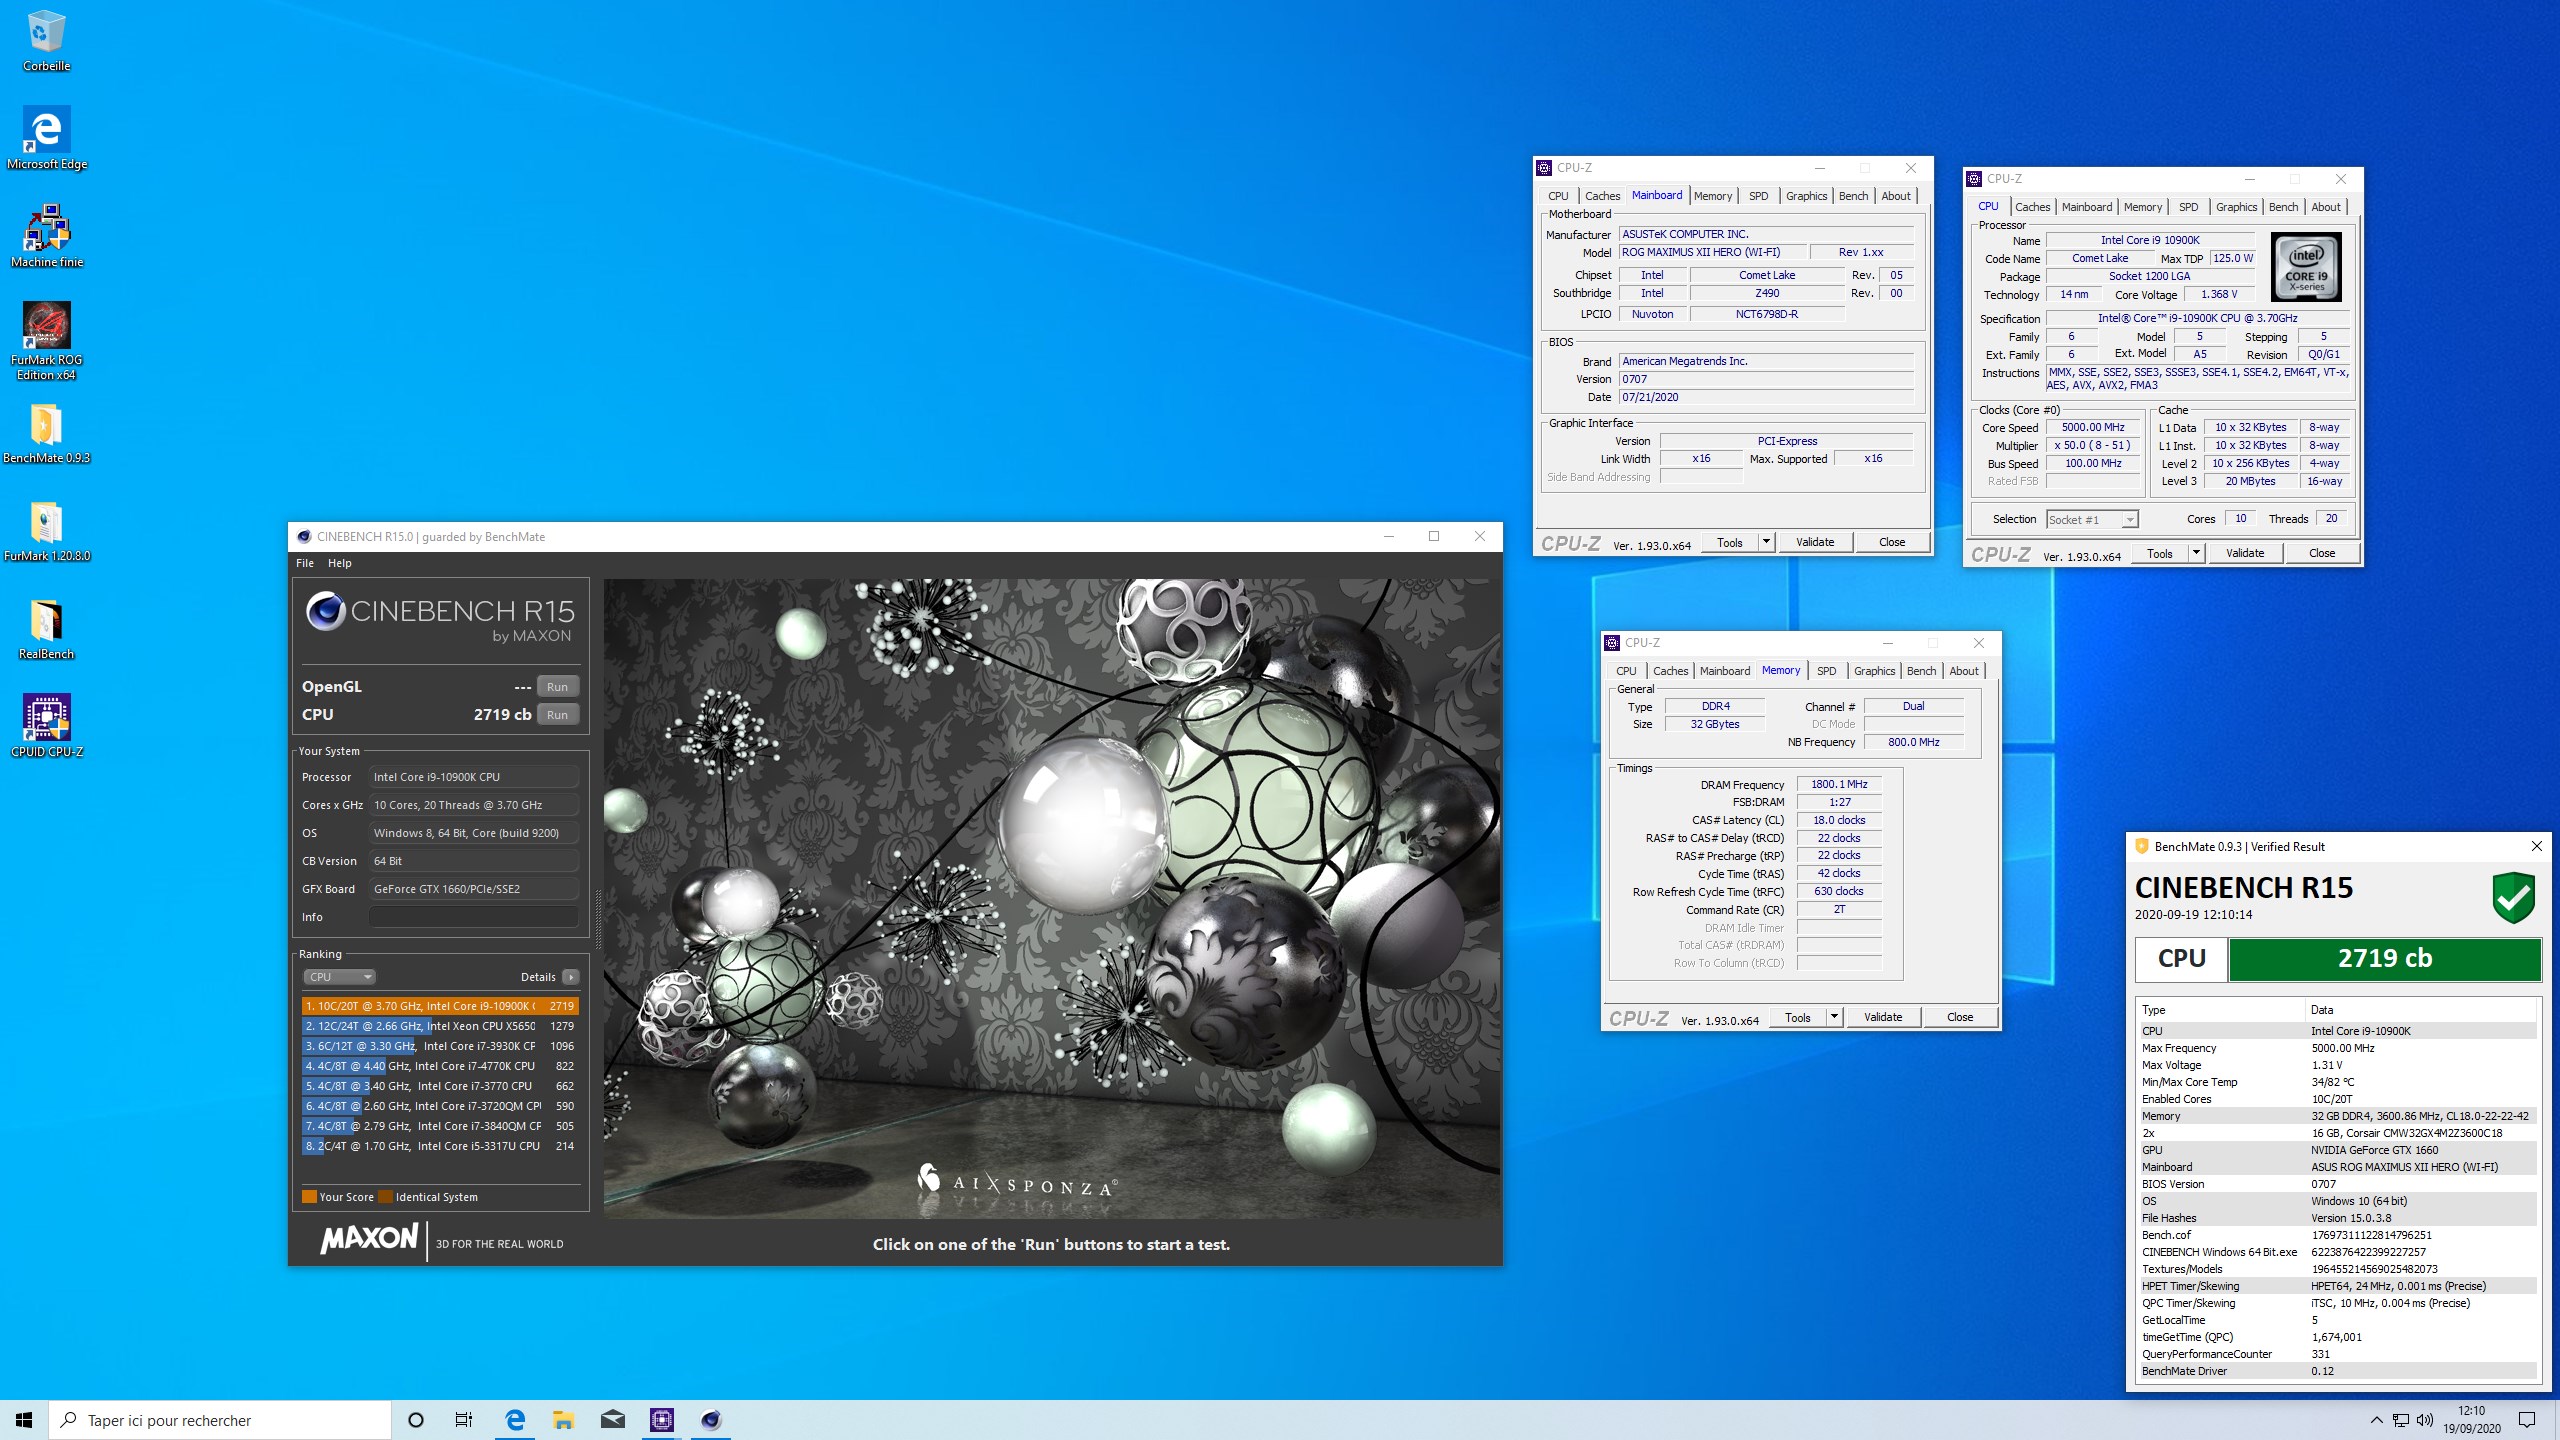The image size is (2560, 1440).
Task: Switch to Bench tab in CPU tab CPU-Z window
Action: pos(2283,207)
